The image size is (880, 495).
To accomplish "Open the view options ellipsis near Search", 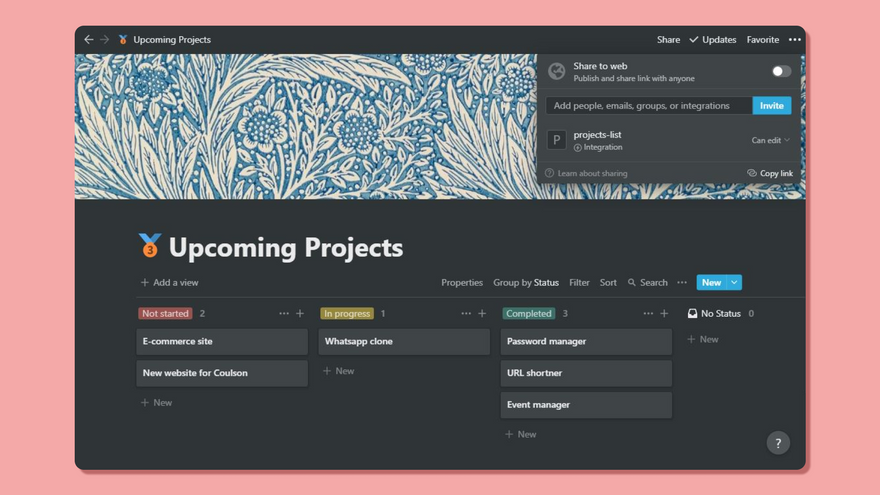I will pyautogui.click(x=682, y=283).
